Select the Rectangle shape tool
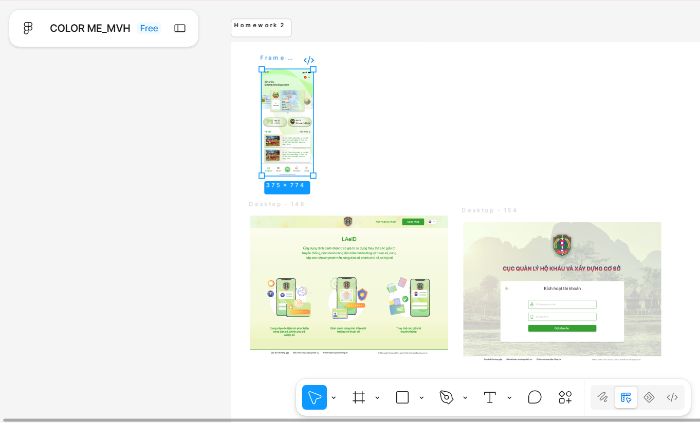Viewport: 700px width, 423px height. [x=402, y=397]
